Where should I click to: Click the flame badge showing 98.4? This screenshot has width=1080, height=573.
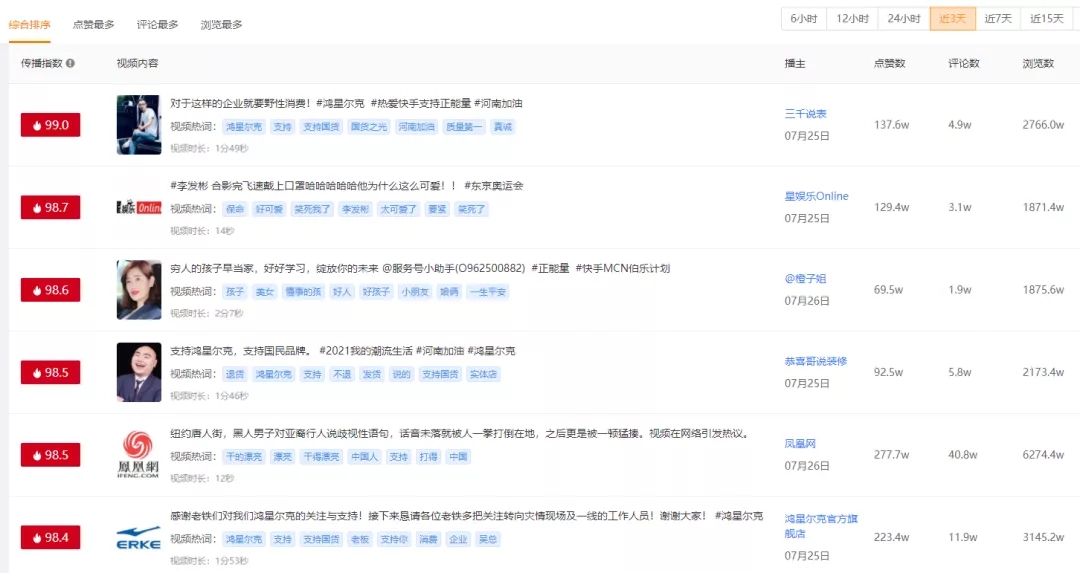50,538
